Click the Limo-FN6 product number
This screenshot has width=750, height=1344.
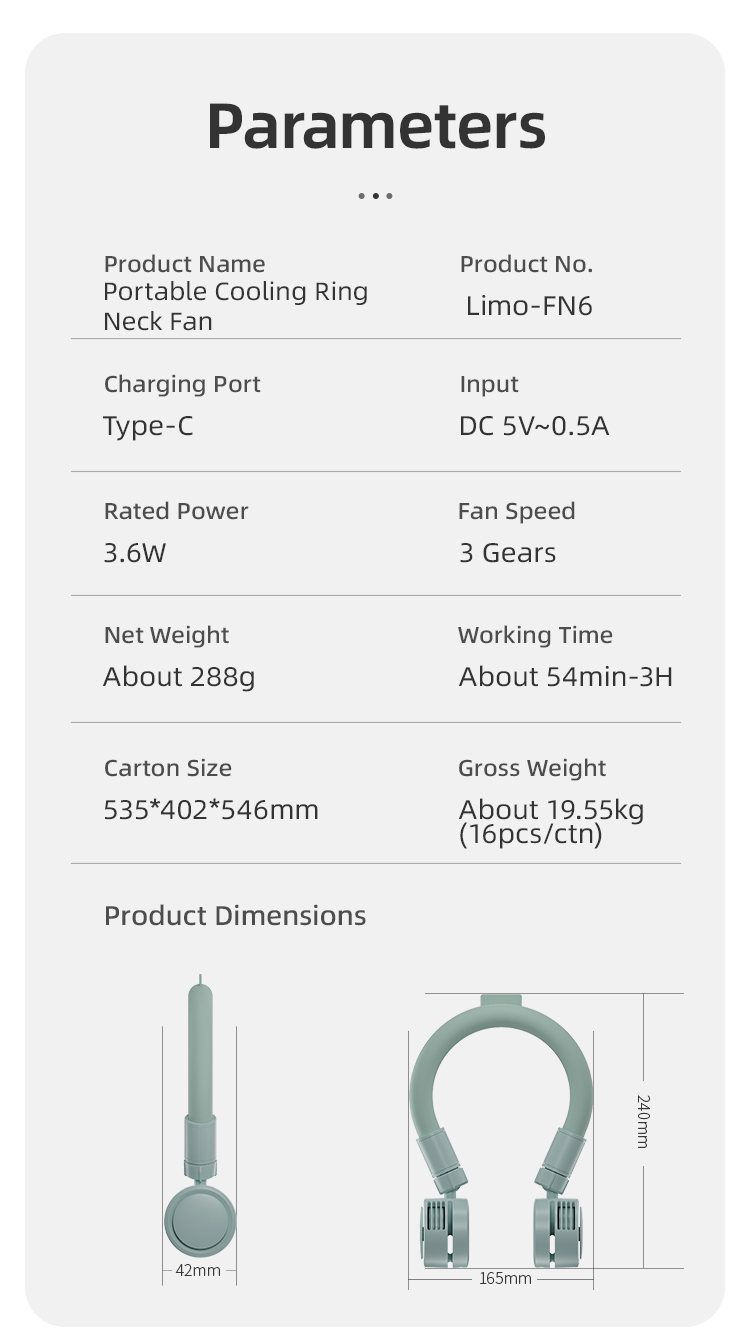(529, 306)
